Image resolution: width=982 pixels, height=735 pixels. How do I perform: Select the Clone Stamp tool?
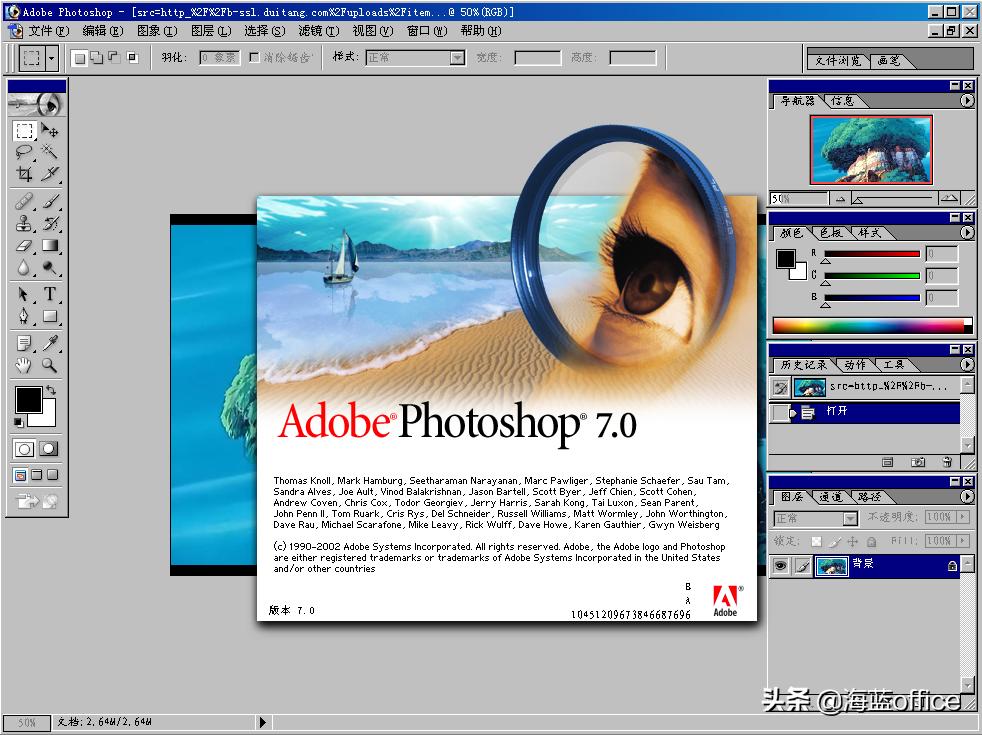click(22, 222)
